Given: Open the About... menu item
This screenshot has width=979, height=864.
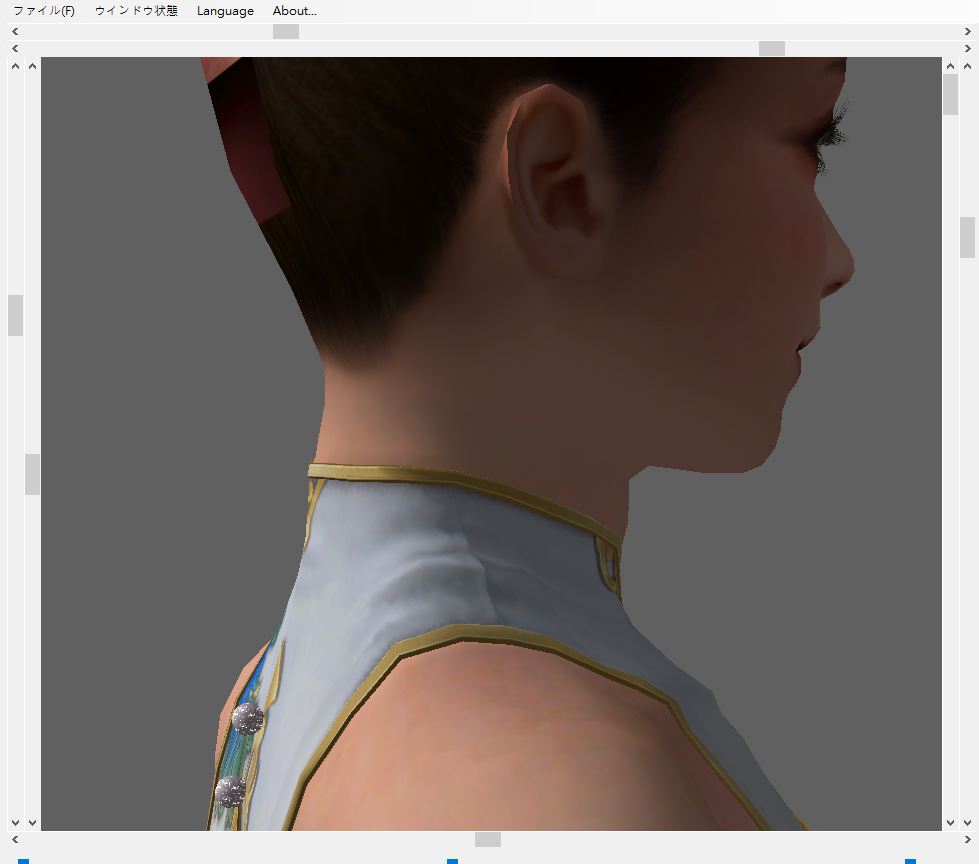Looking at the screenshot, I should 295,11.
